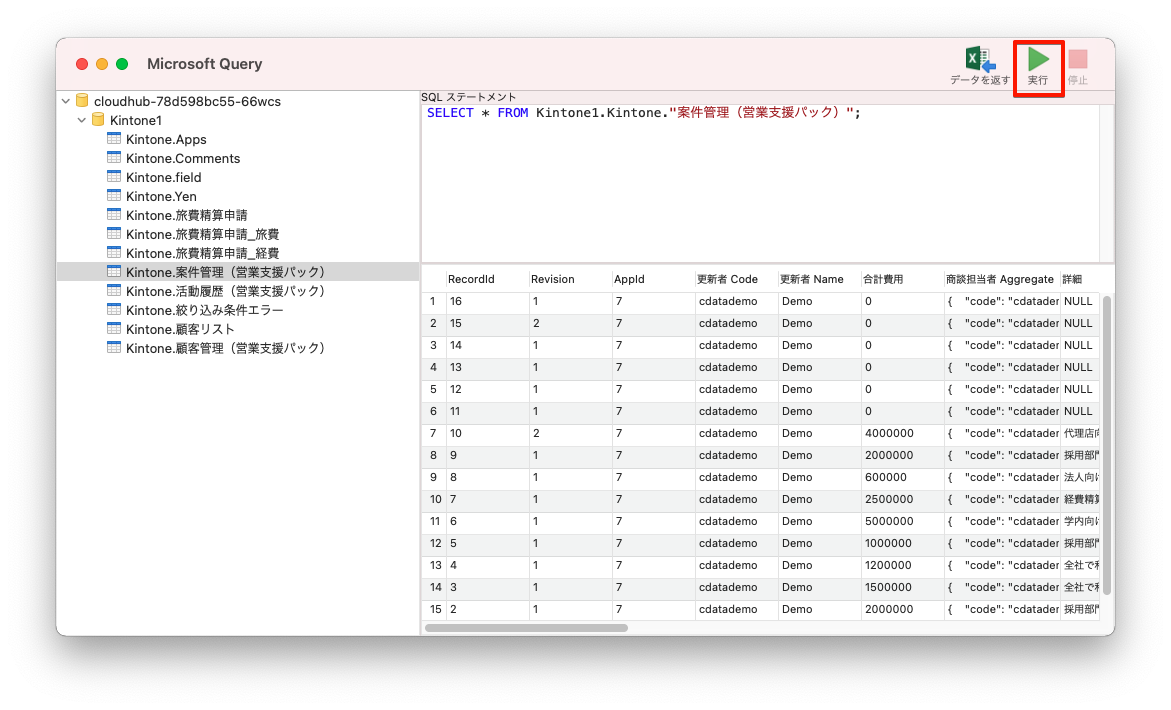The image size is (1171, 710).
Task: Click the table icon beside Kintone.field
Action: (x=114, y=176)
